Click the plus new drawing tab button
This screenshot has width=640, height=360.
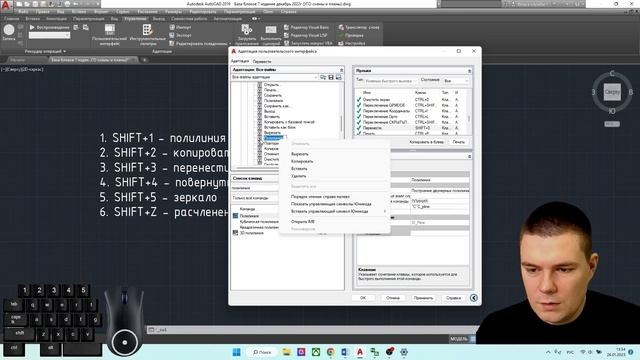tap(144, 60)
